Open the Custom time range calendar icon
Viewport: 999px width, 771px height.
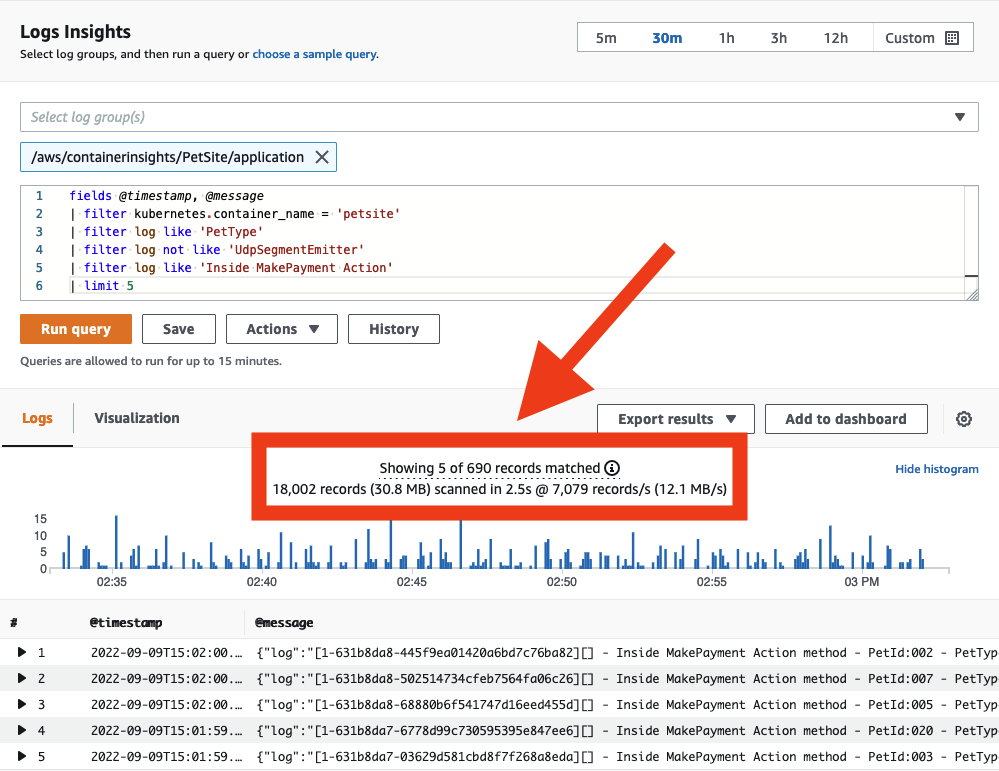coord(952,38)
